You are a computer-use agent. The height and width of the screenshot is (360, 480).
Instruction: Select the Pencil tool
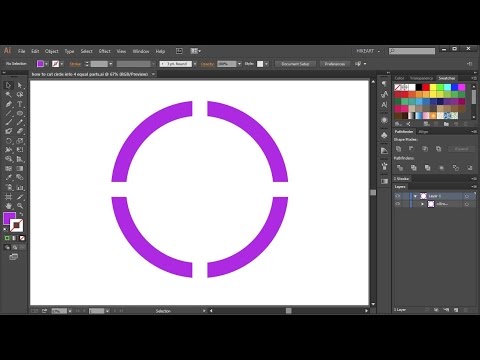click(20, 122)
